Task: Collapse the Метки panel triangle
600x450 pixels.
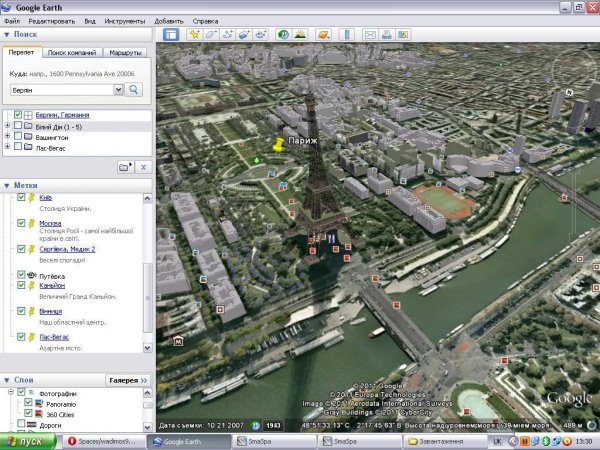Action: pyautogui.click(x=7, y=186)
